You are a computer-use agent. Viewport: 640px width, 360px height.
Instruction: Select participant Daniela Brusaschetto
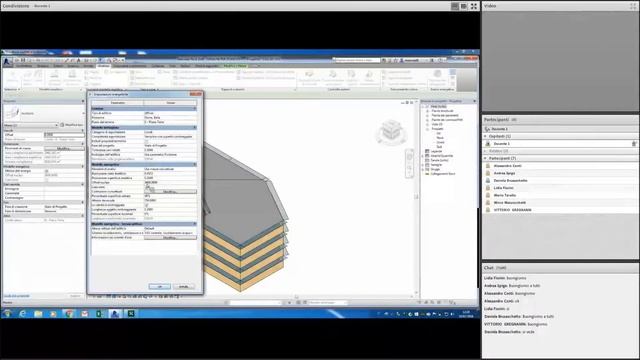tap(511, 180)
